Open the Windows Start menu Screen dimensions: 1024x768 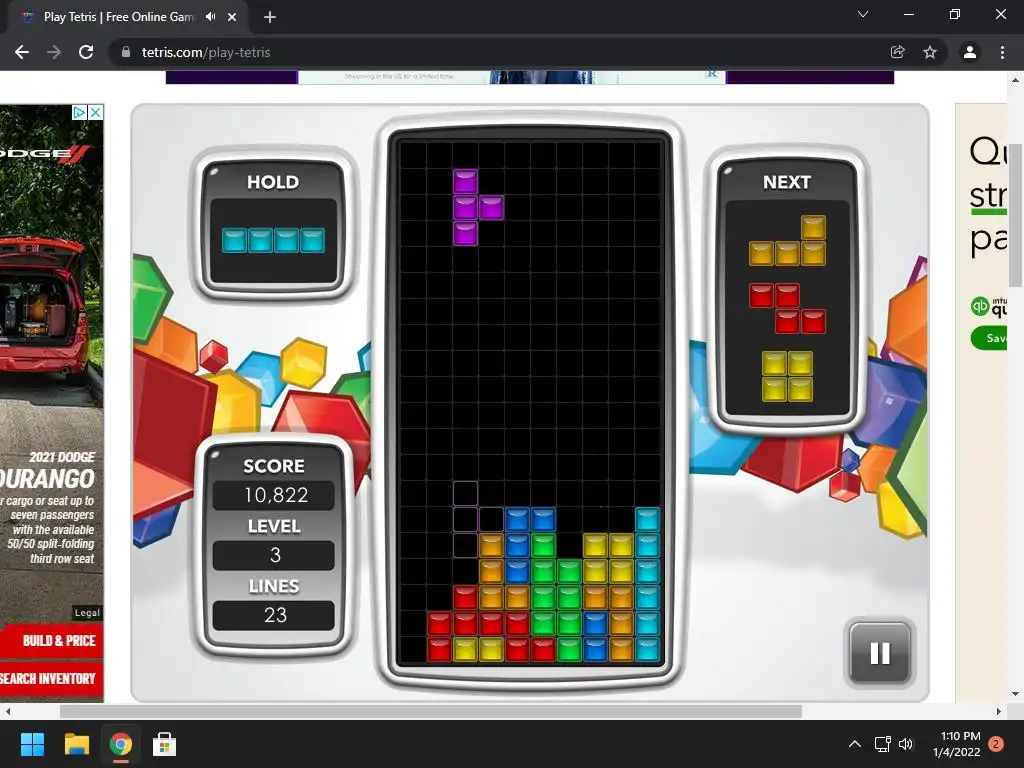pos(32,744)
